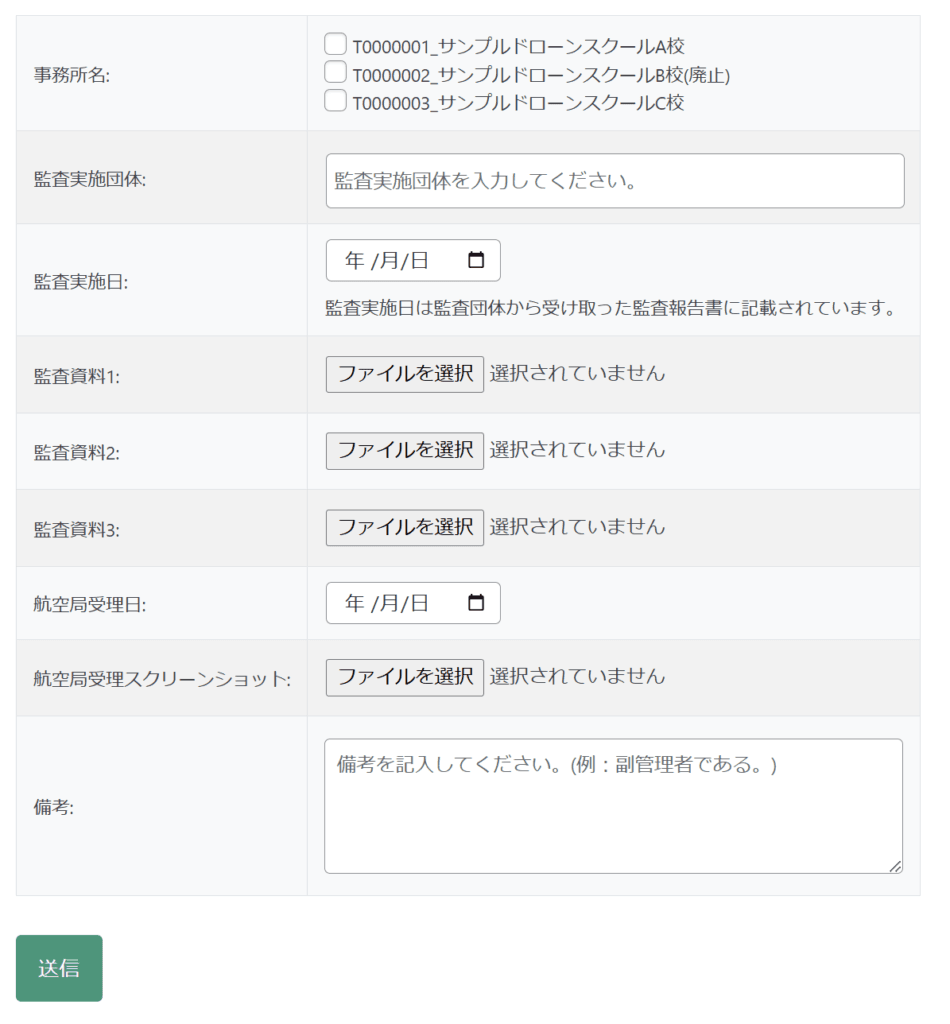Tick the T0000002_サンプルドローンスクールB校(廃止) checkbox

[336, 72]
